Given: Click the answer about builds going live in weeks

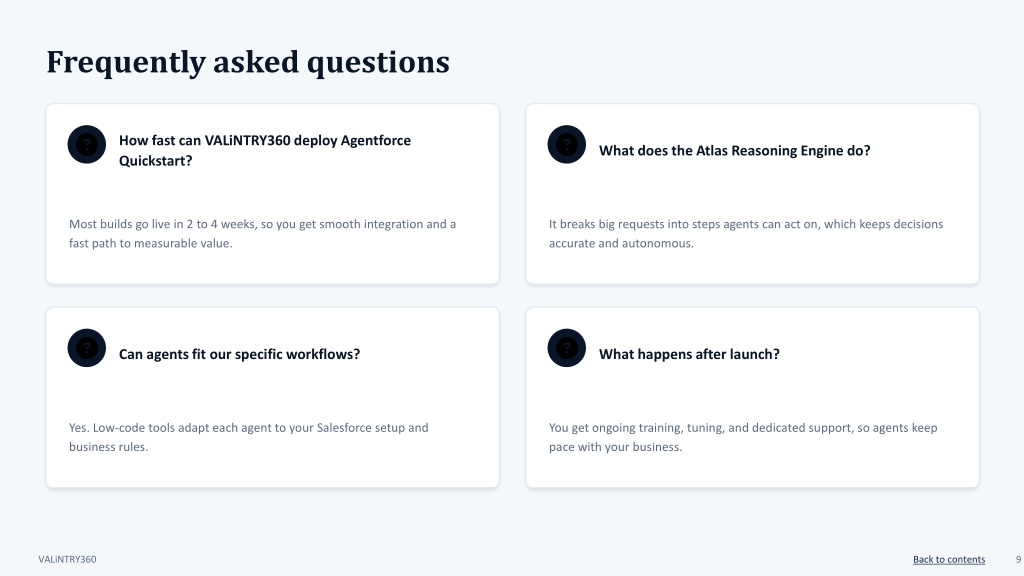Looking at the screenshot, I should (263, 234).
